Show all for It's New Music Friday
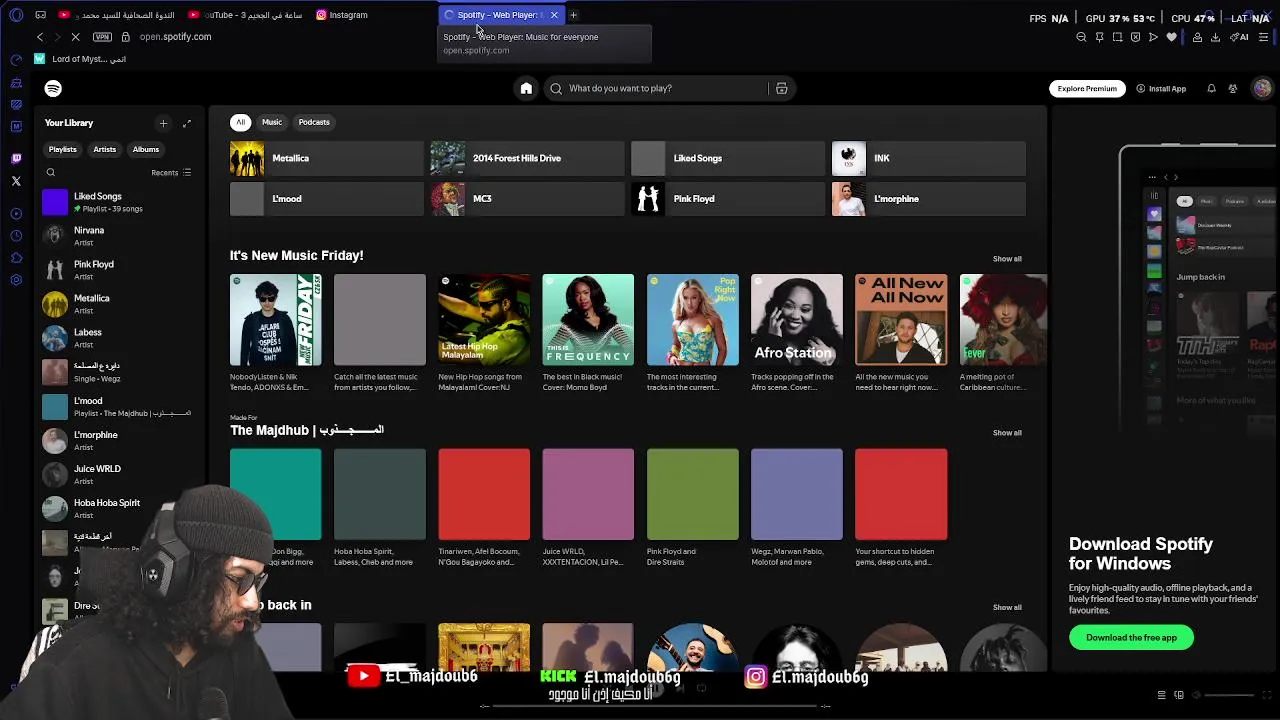 pos(1007,259)
